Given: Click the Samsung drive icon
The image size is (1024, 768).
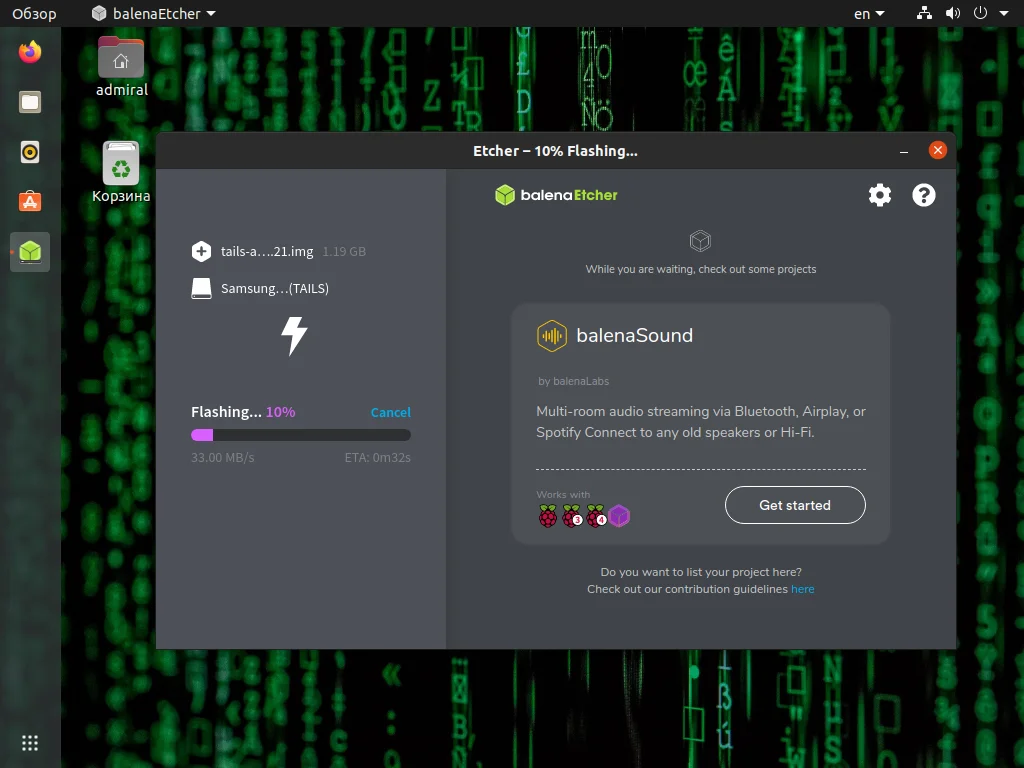Looking at the screenshot, I should coord(201,288).
